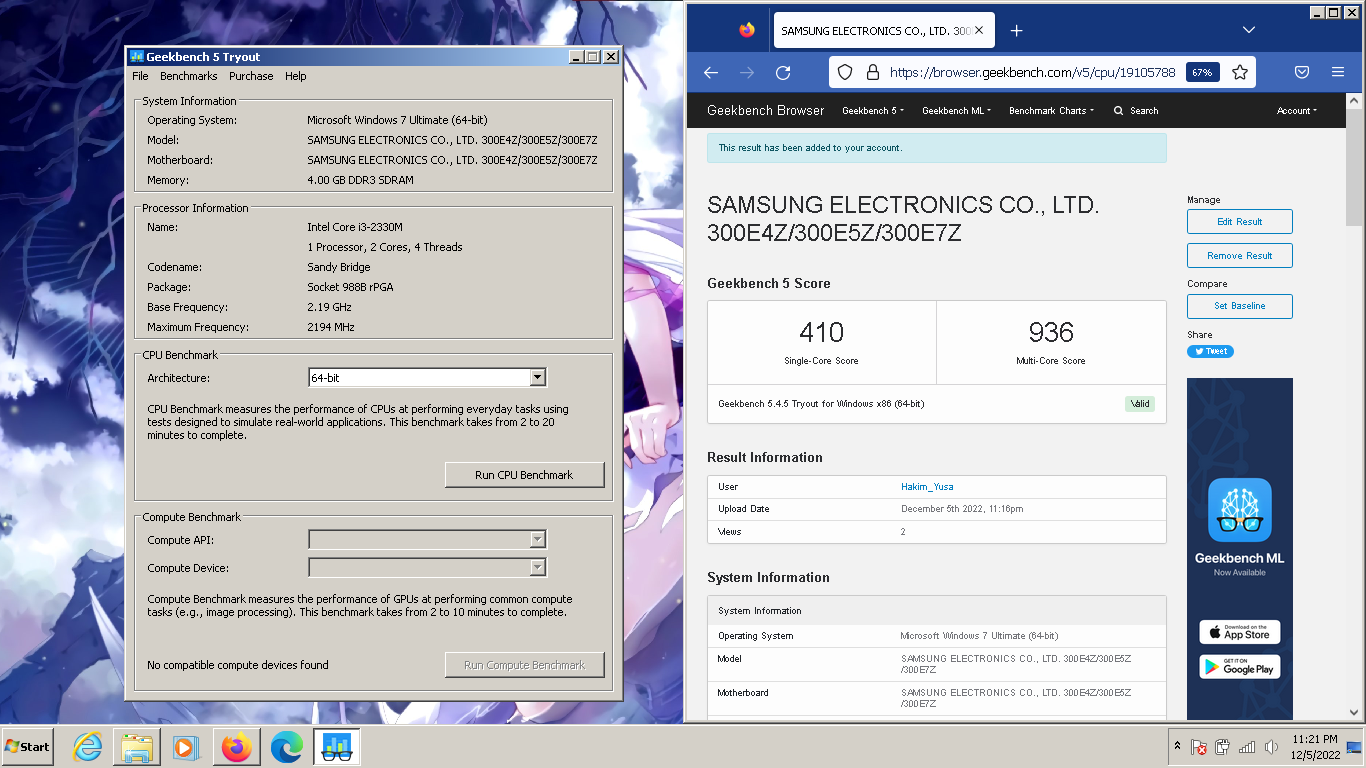Open the Hakim_Yusa user link

927,487
